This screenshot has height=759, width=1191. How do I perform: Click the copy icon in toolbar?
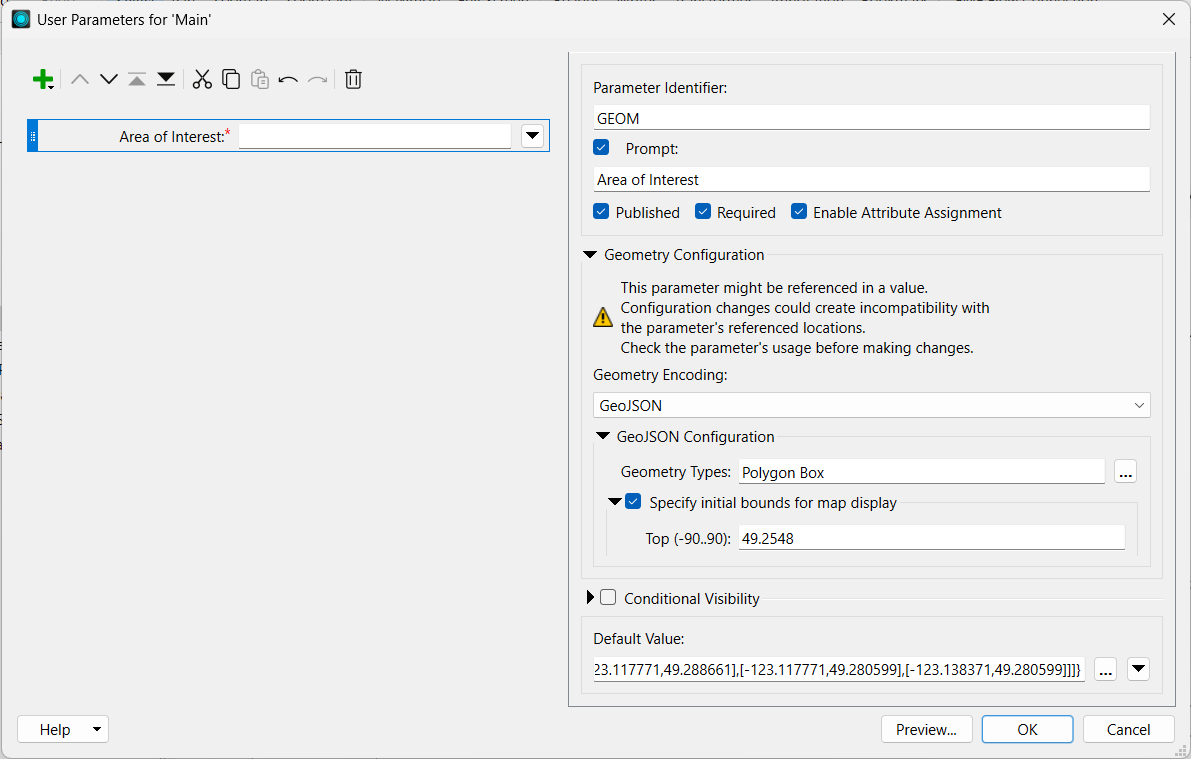[231, 79]
